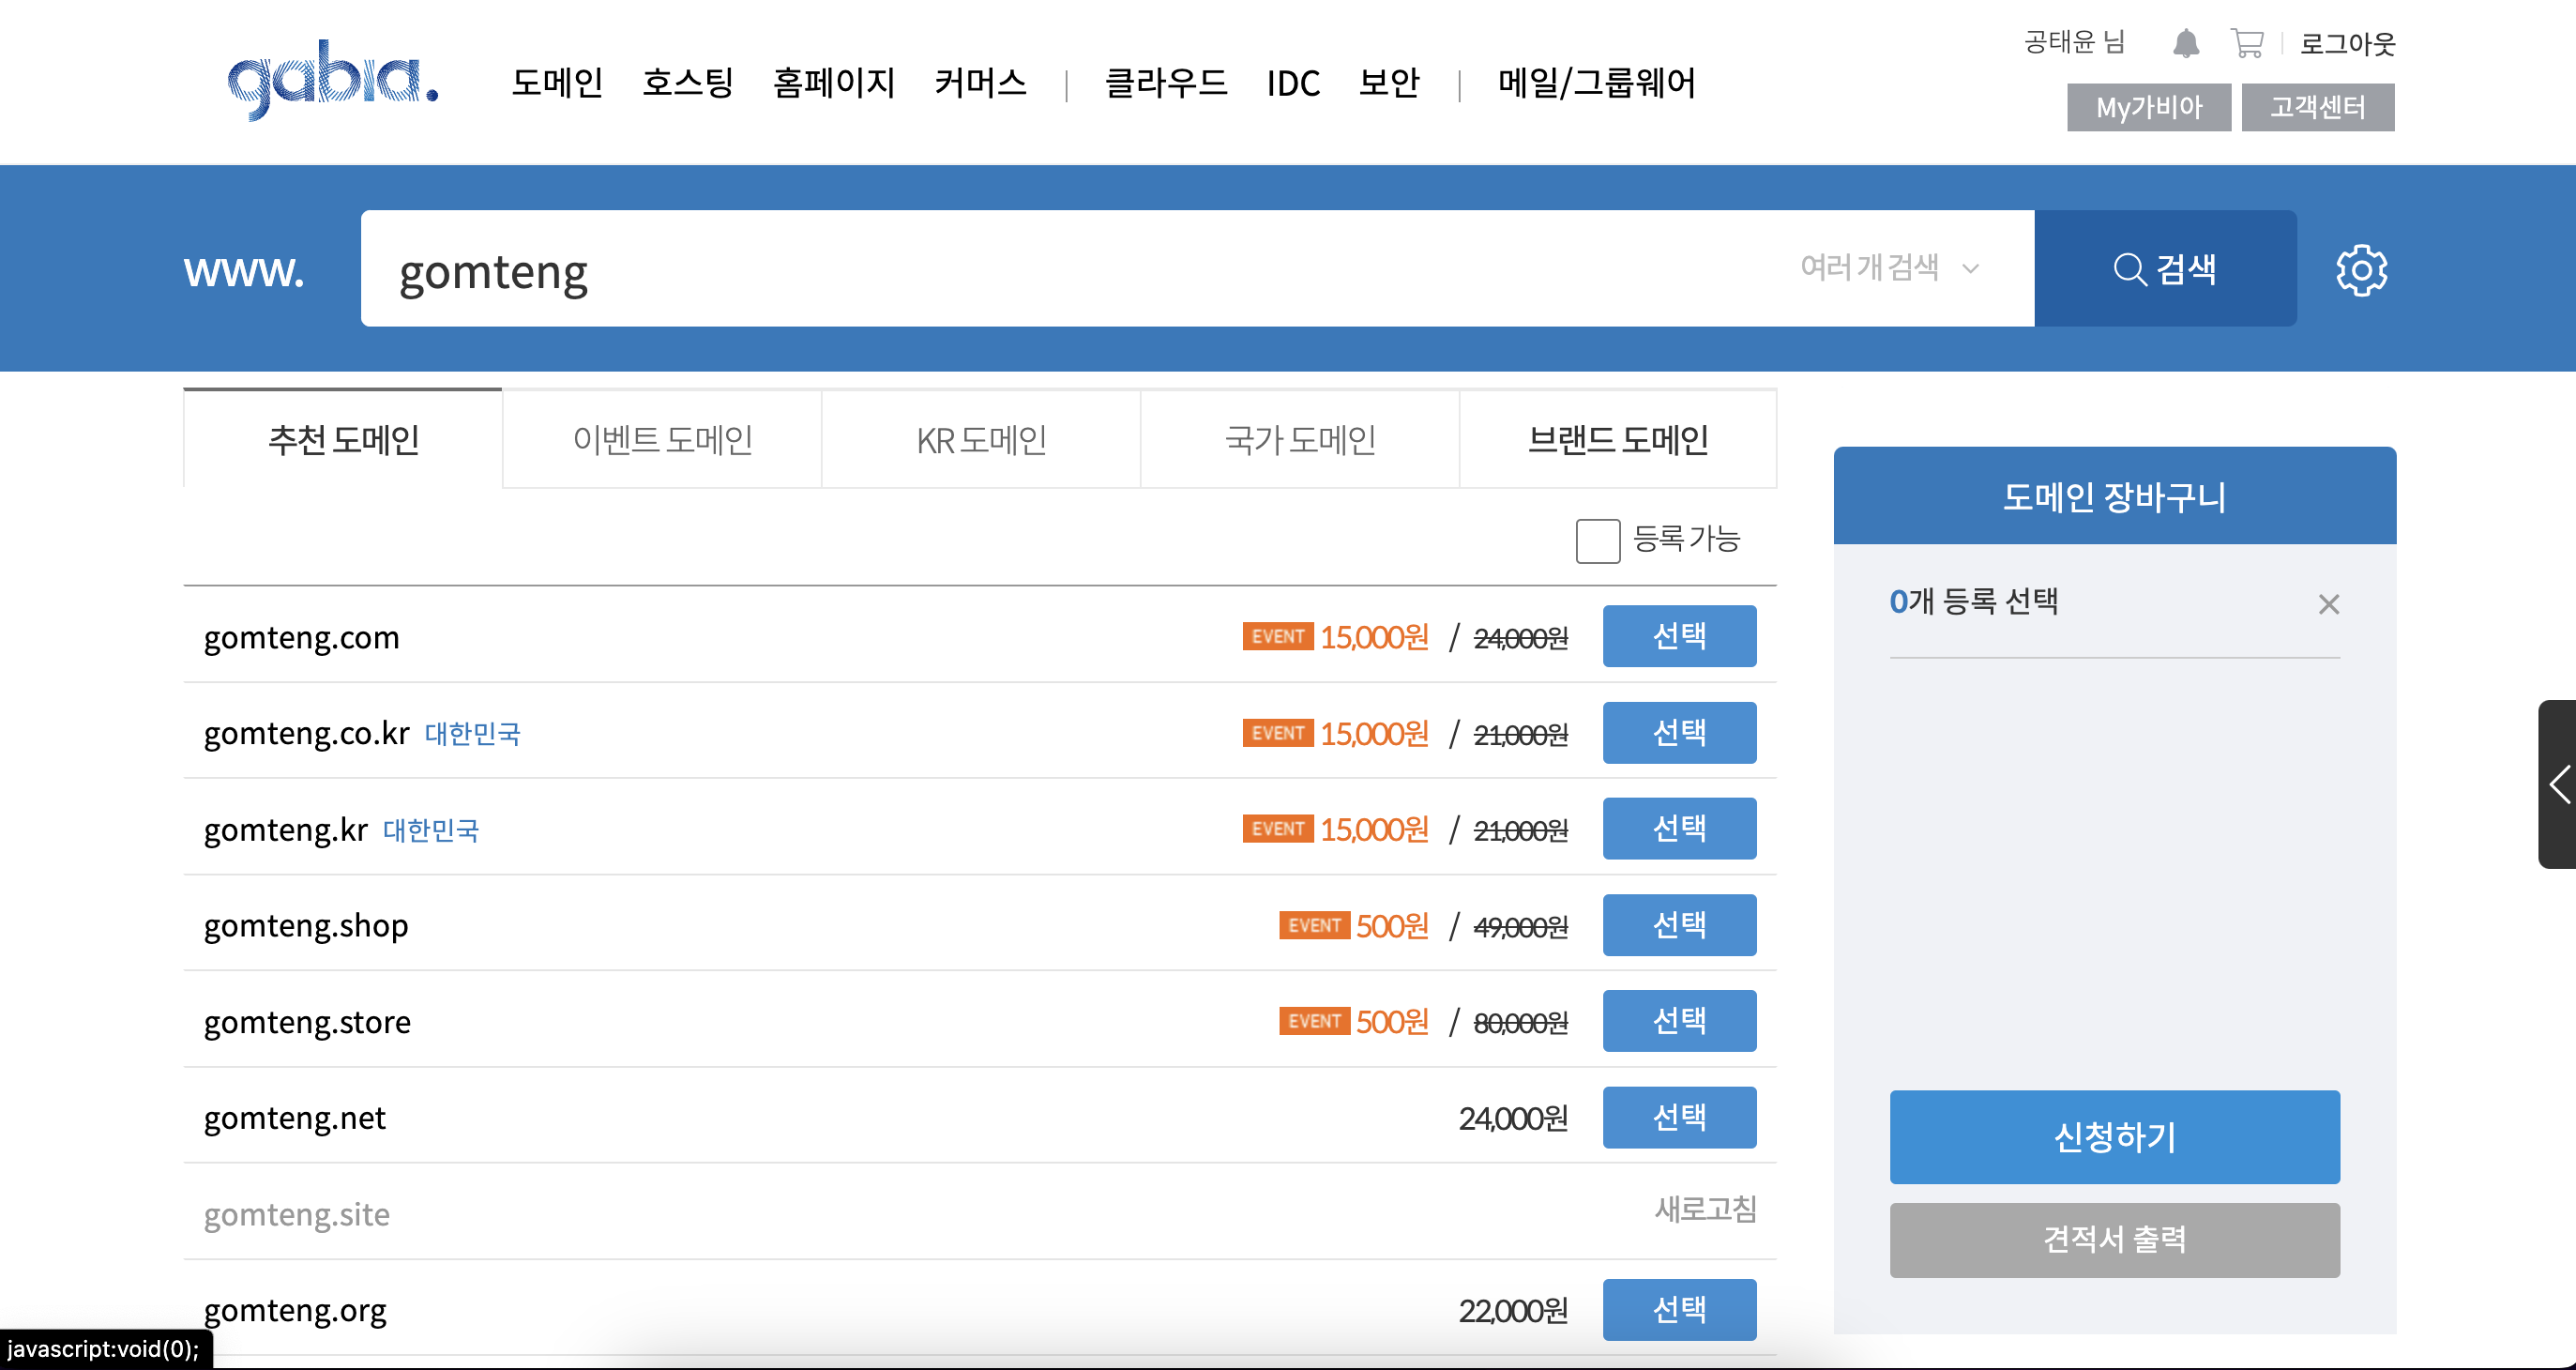Click the struck-through 49,000원 price
The image size is (2576, 1370).
[x=1520, y=927]
